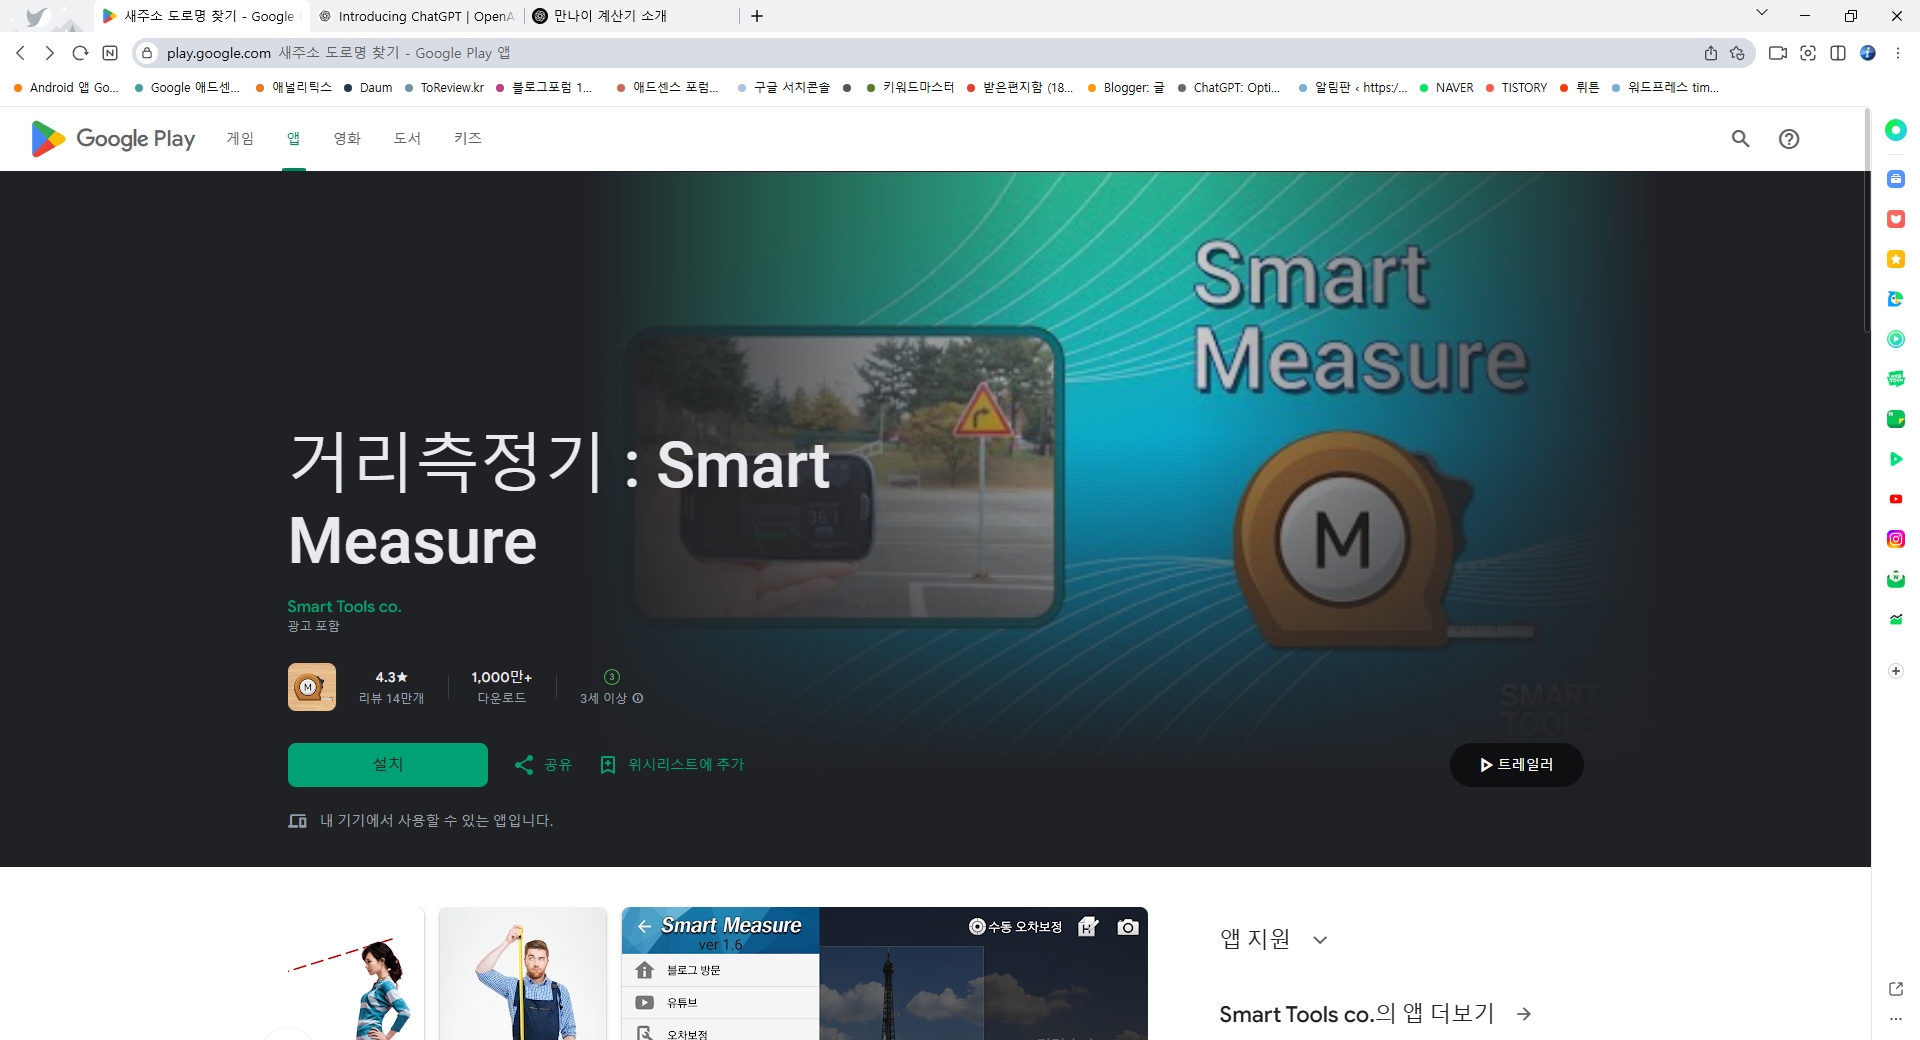
Task: Switch to the 영화 tab
Action: 346,139
